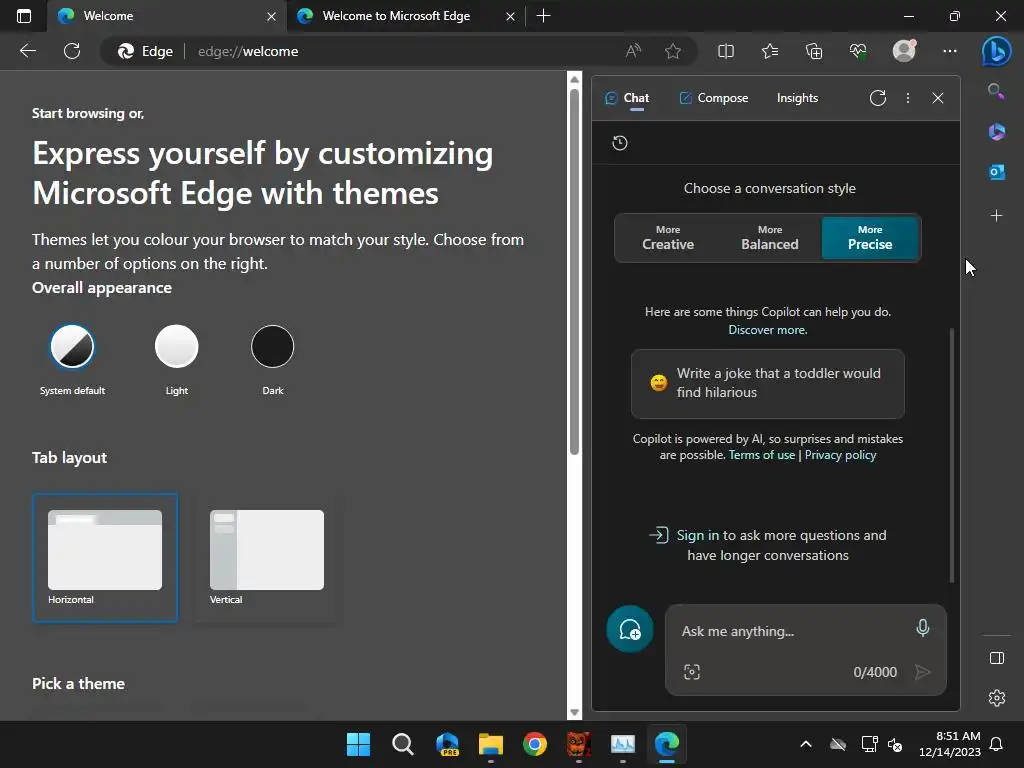Toggle the sidebar visibility icon at bottom
The image size is (1024, 768).
pos(997,658)
